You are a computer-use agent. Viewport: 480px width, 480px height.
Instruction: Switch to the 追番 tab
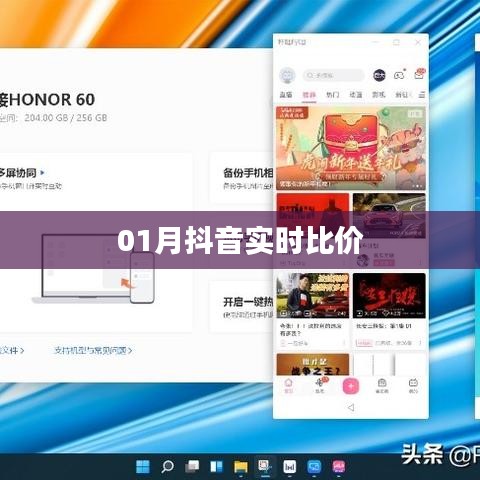356,95
